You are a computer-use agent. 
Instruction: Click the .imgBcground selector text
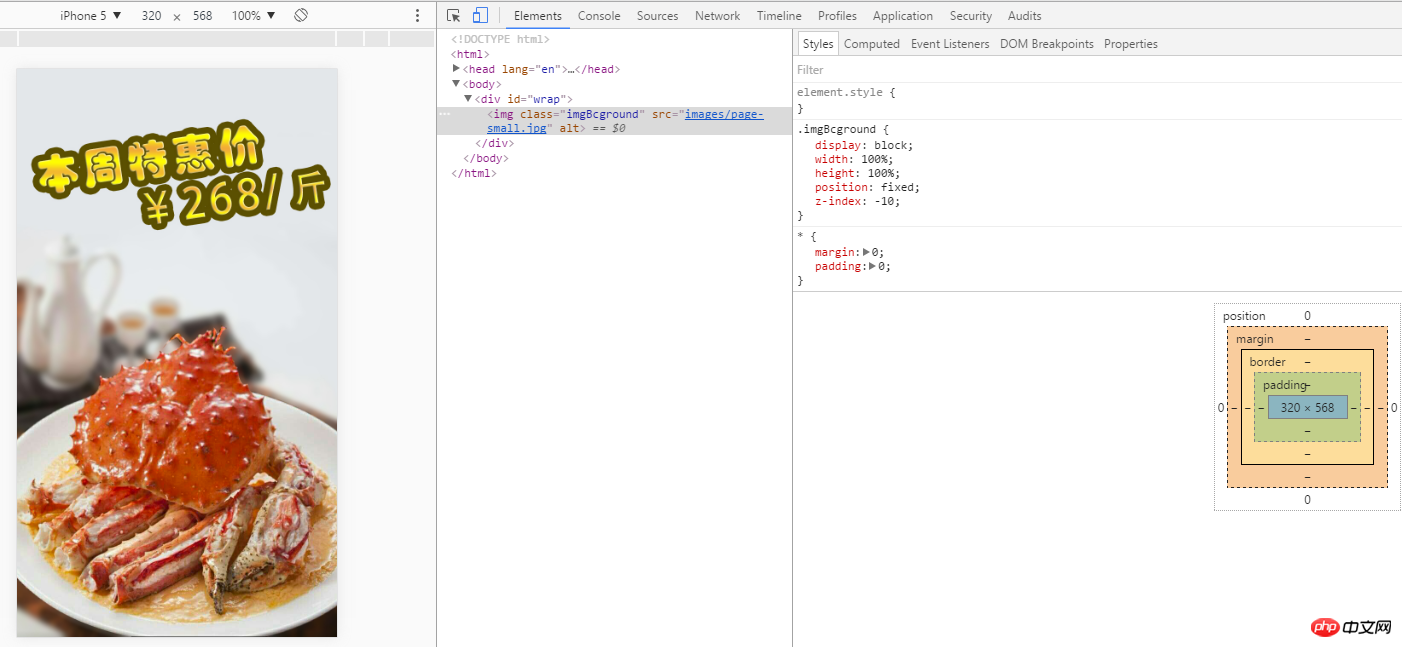(x=836, y=129)
